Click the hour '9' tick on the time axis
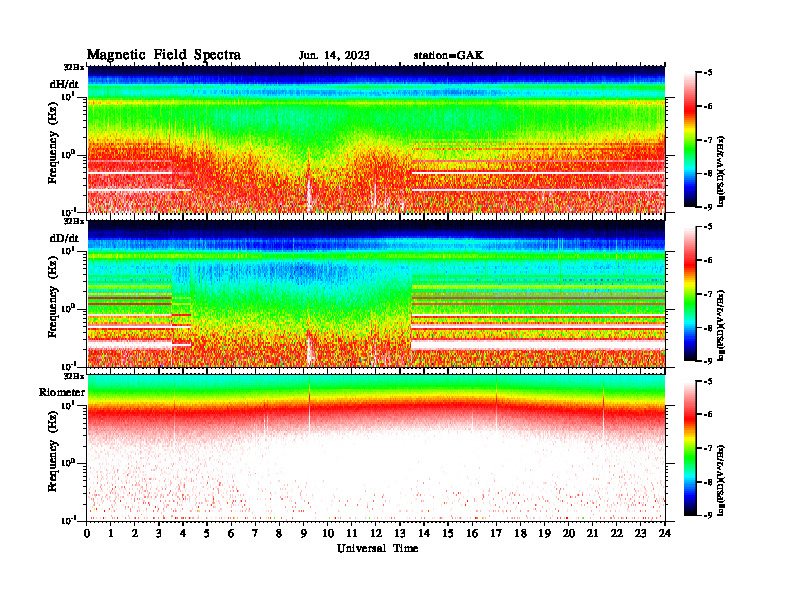The height and width of the screenshot is (612, 792). click(304, 533)
